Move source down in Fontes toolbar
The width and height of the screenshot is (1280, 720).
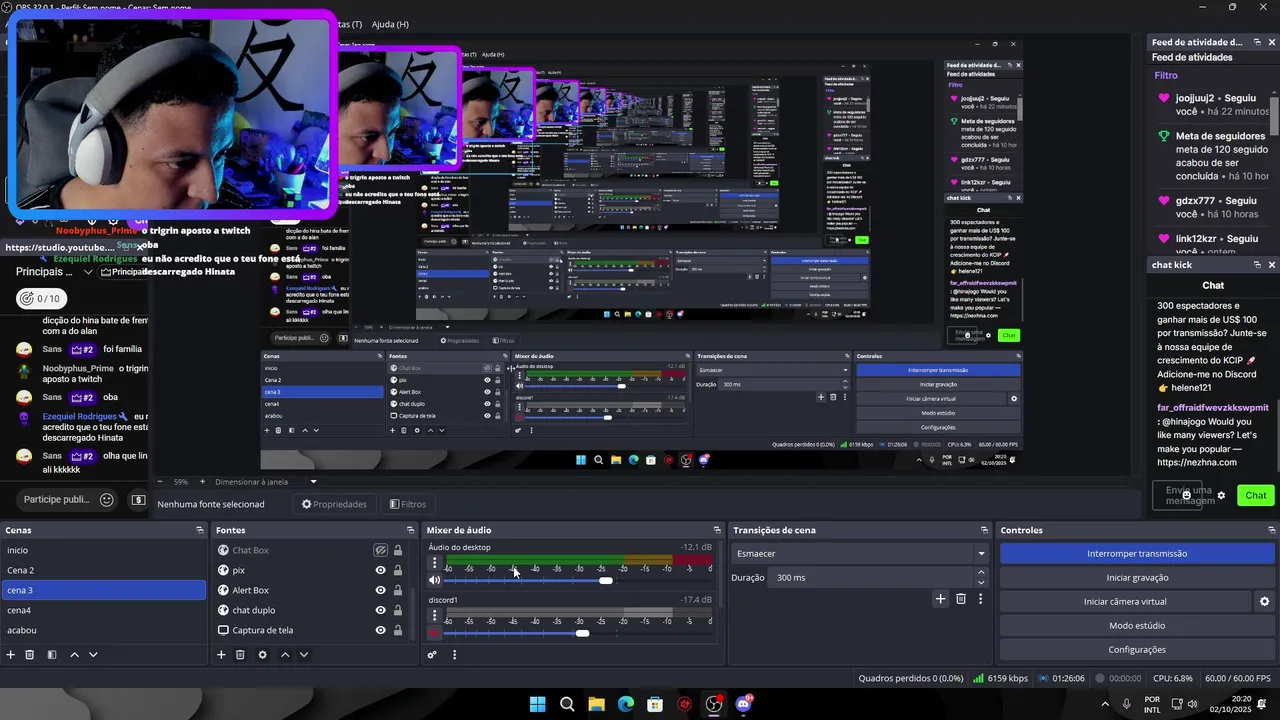(x=304, y=655)
